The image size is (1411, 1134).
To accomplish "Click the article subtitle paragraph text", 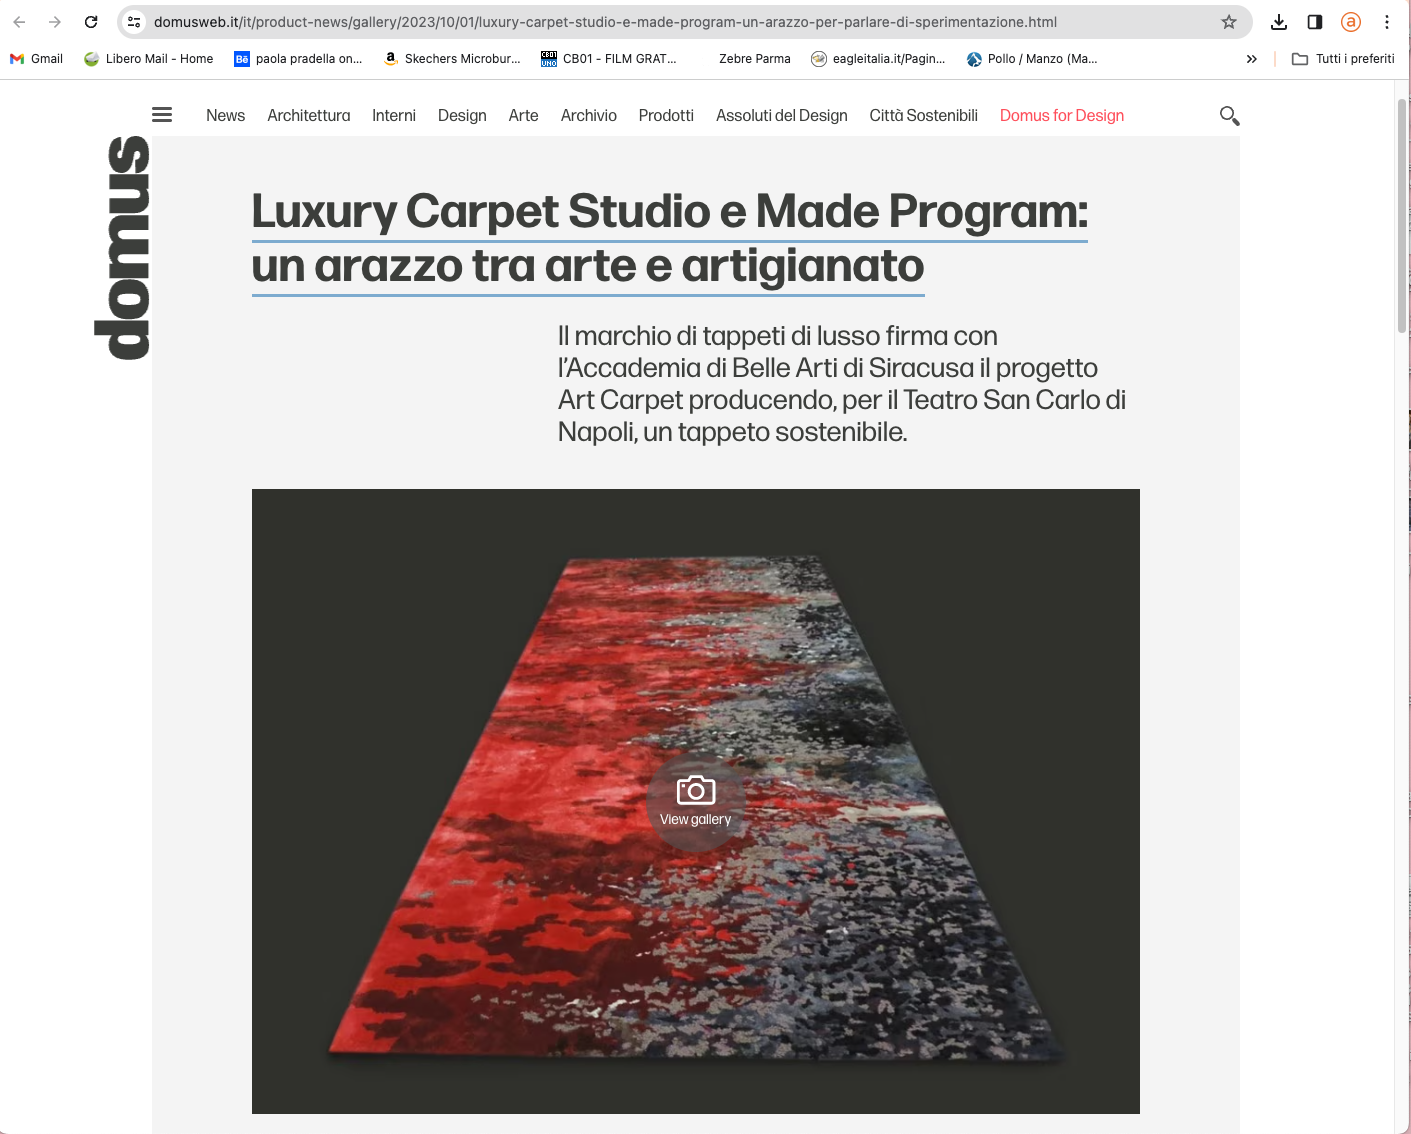I will click(842, 384).
